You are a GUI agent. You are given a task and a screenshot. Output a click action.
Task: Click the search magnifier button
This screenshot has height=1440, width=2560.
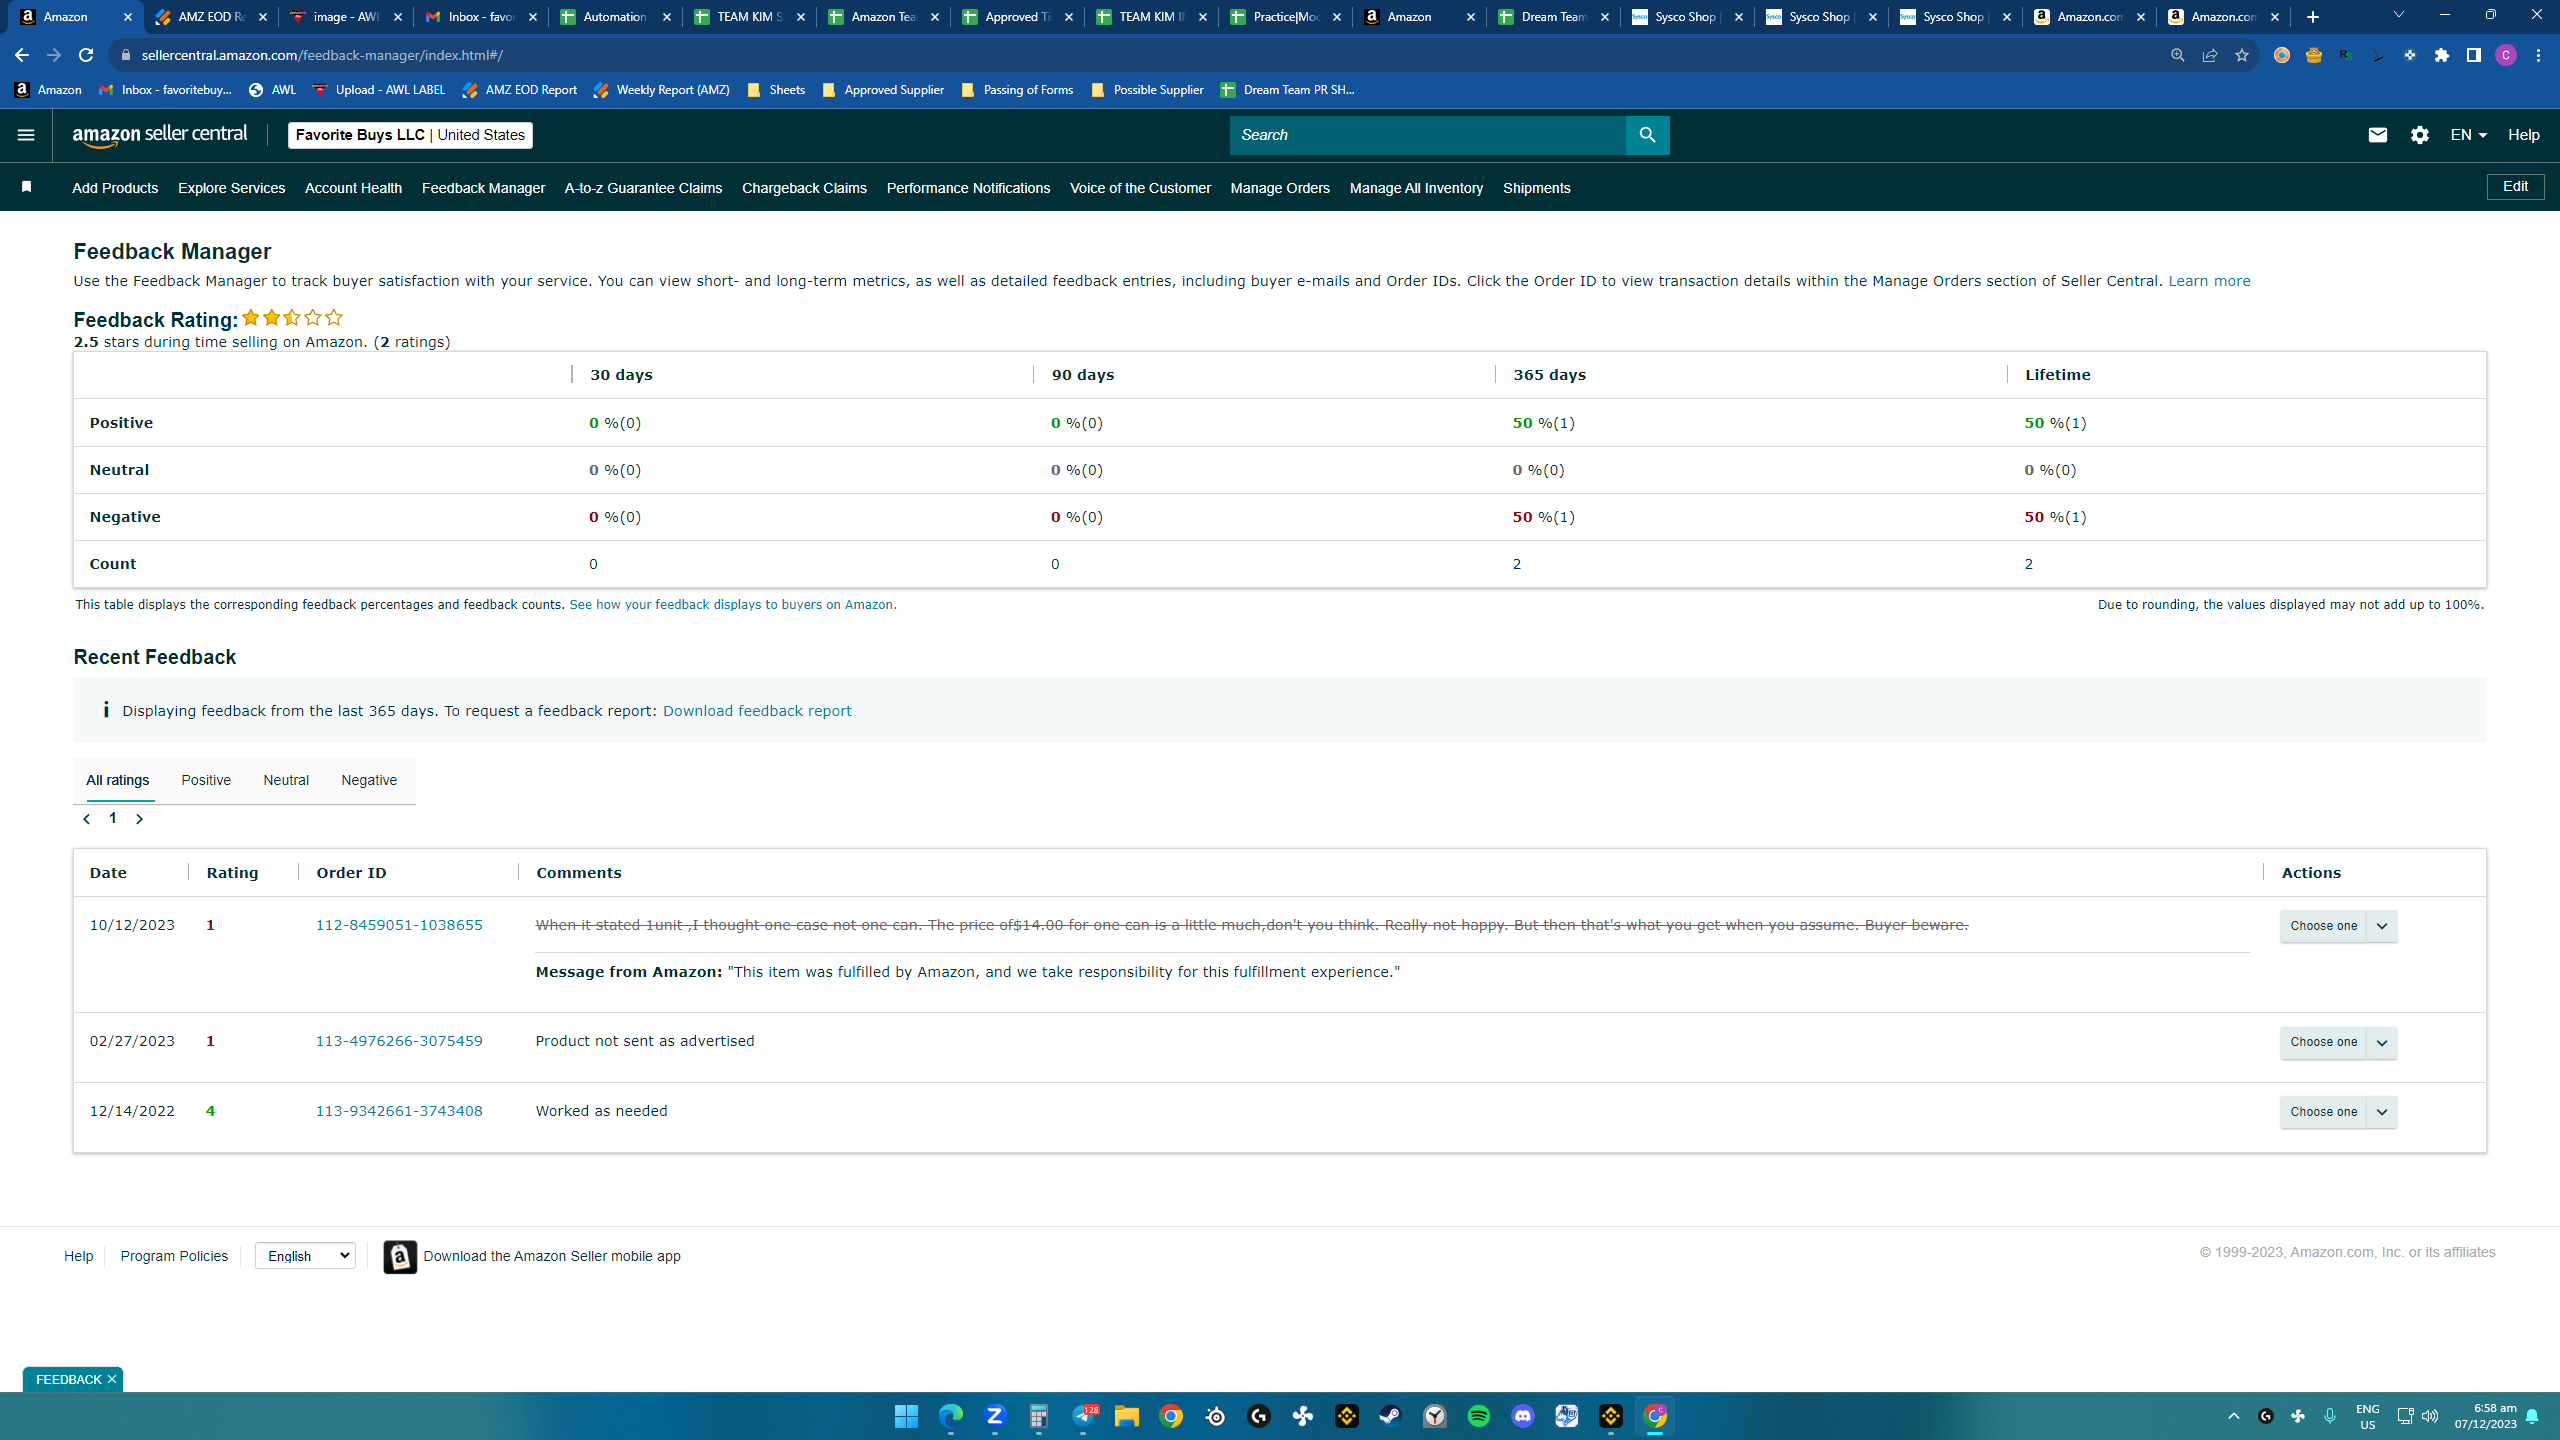(x=1647, y=135)
